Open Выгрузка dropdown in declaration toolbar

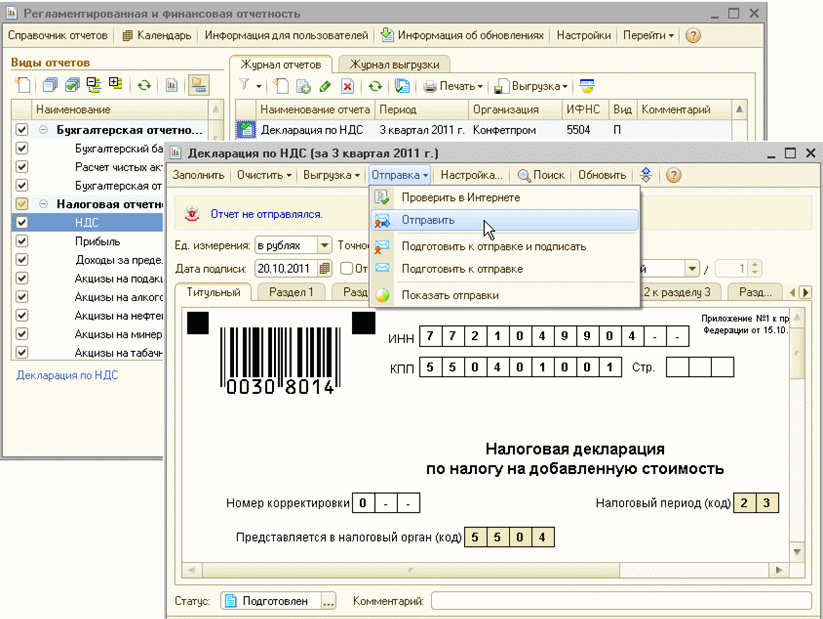(x=331, y=175)
